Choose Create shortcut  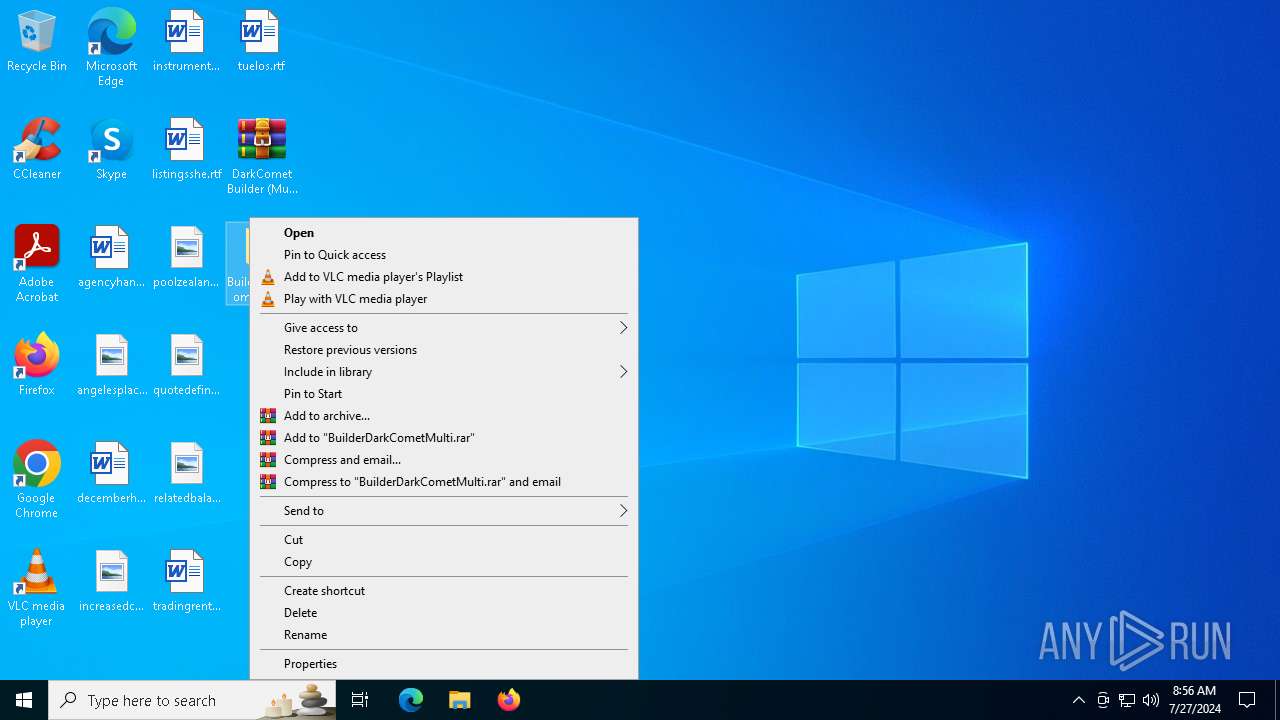(443, 591)
